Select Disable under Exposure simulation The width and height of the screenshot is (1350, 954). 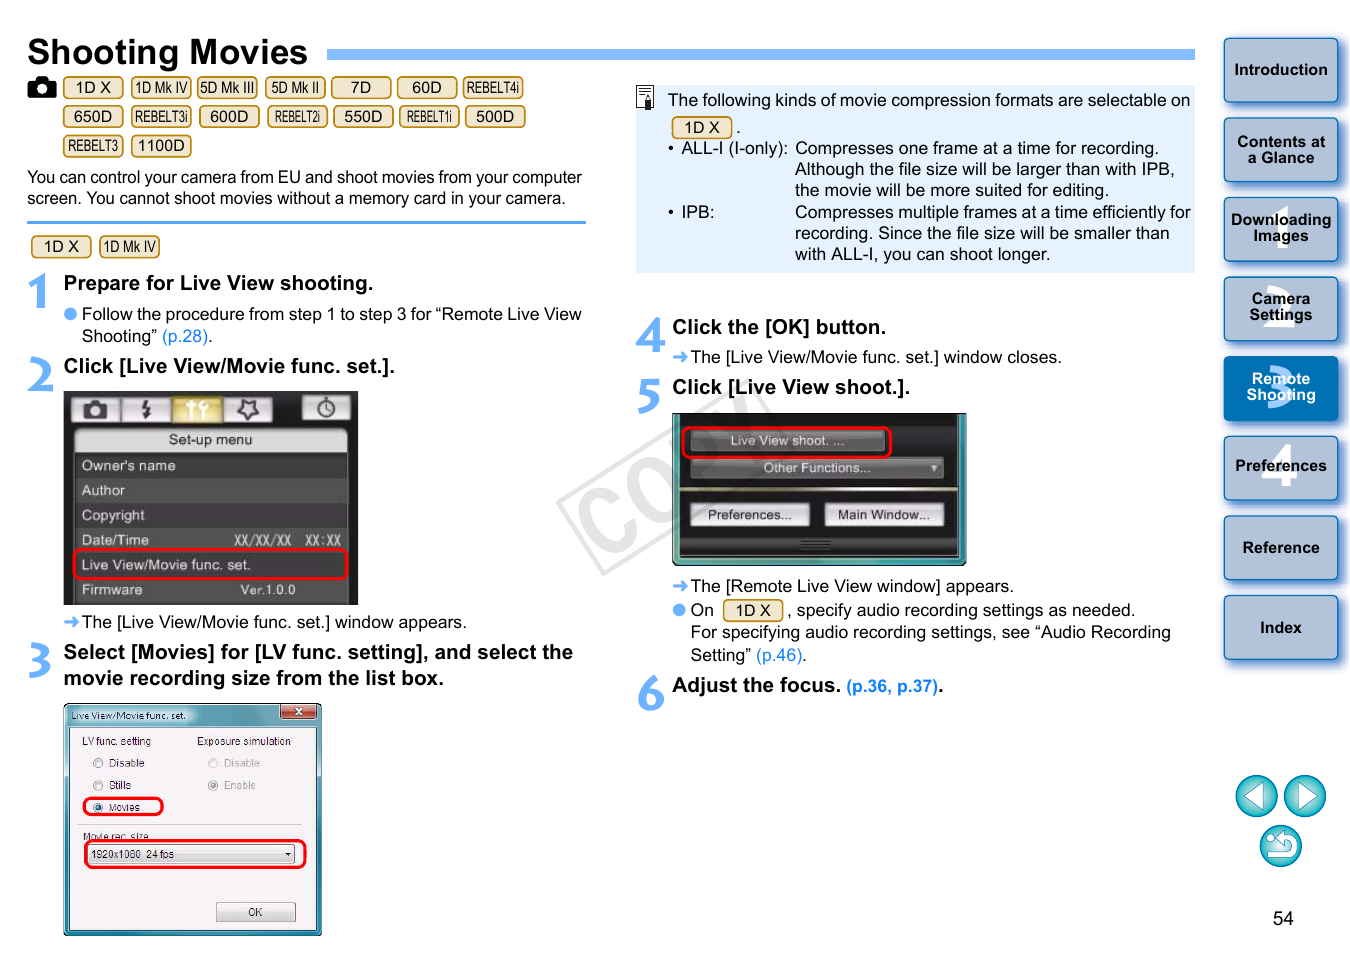[x=213, y=763]
